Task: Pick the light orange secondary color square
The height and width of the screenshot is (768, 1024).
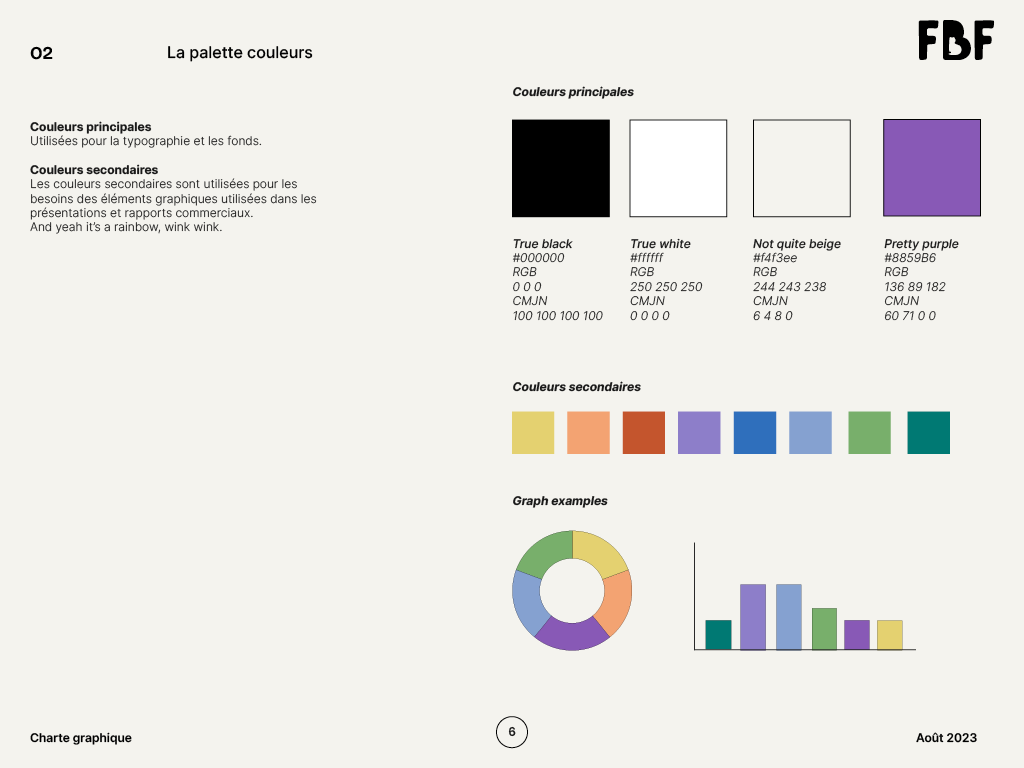Action: click(x=588, y=432)
